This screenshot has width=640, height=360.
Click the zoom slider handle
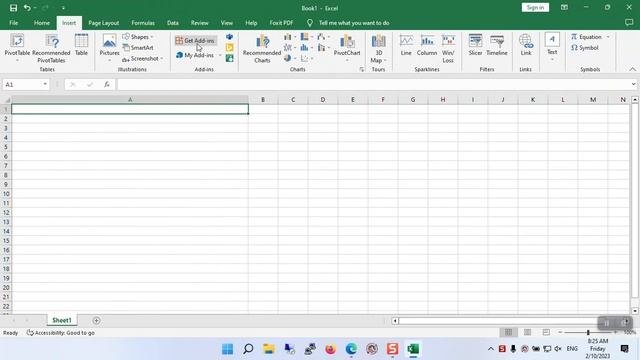click(588, 333)
